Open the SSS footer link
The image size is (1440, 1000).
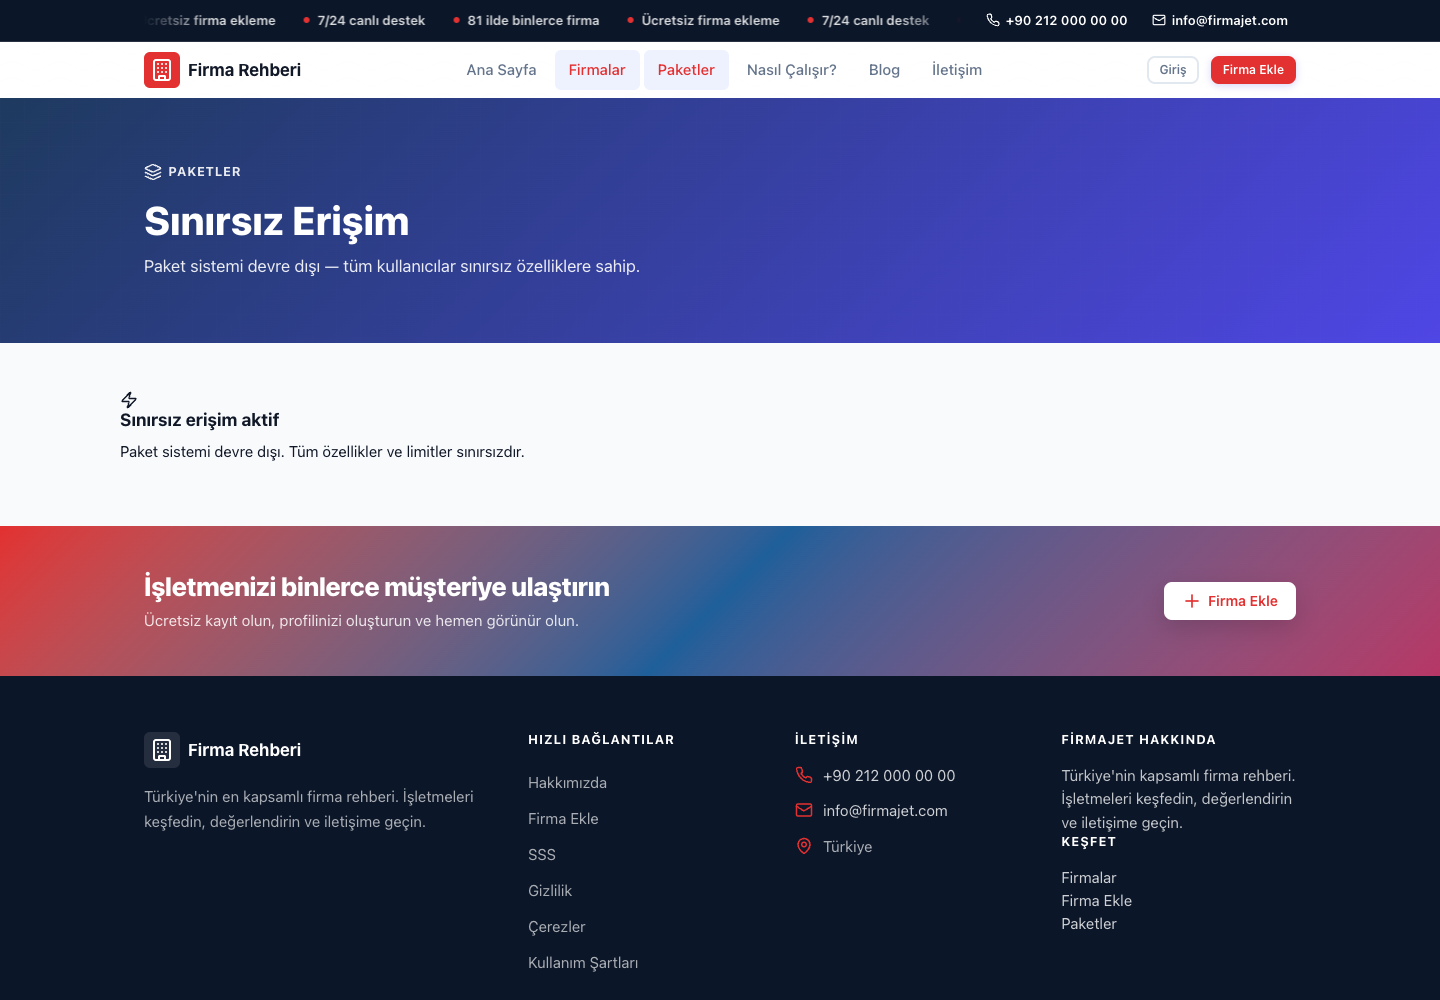542,855
